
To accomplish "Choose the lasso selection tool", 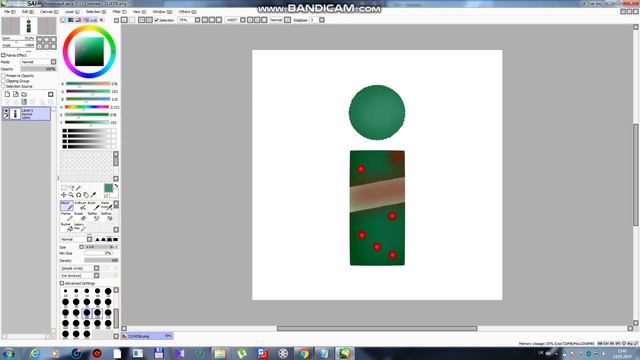I will tap(71, 188).
